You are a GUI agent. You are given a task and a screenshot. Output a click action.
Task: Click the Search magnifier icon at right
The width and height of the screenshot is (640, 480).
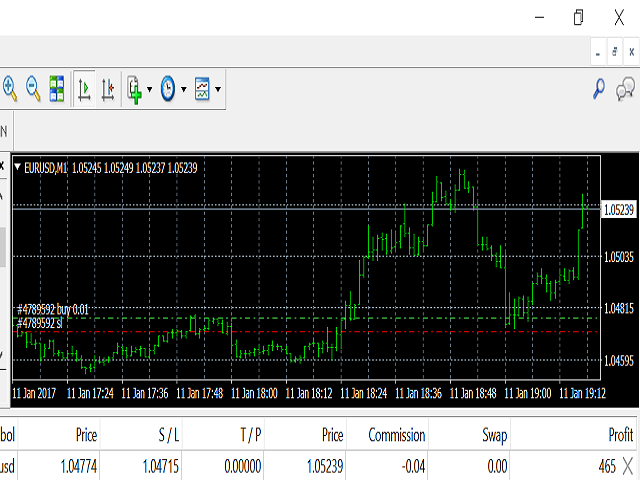click(x=599, y=89)
